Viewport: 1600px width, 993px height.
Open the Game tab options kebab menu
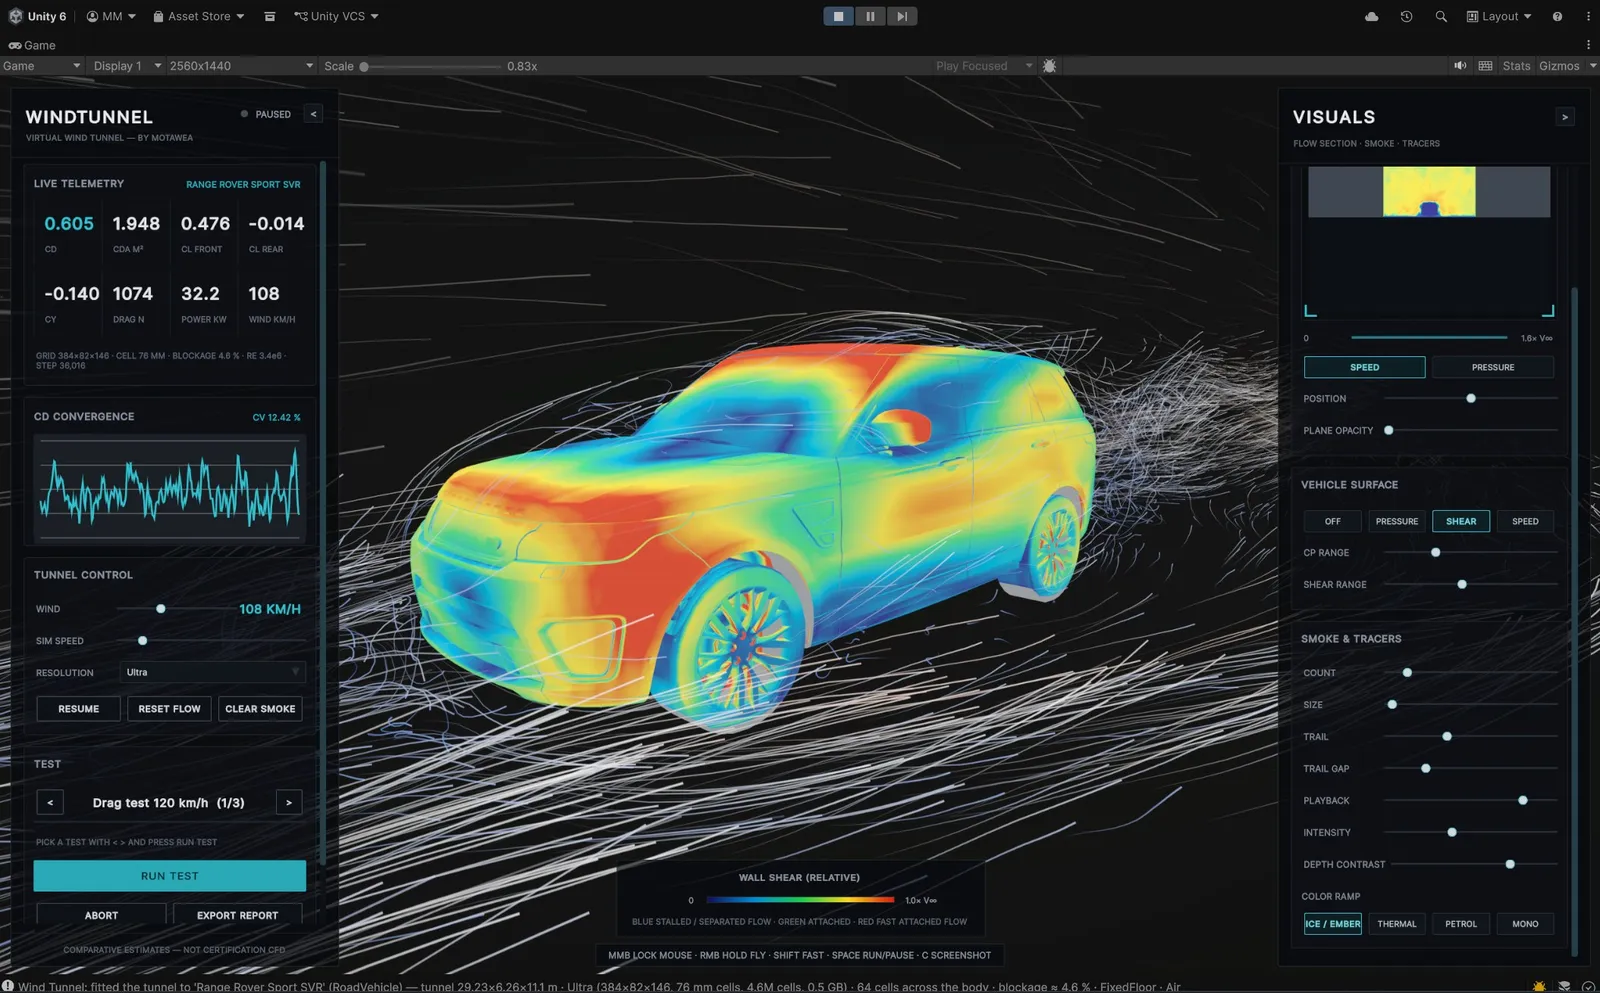(1588, 45)
